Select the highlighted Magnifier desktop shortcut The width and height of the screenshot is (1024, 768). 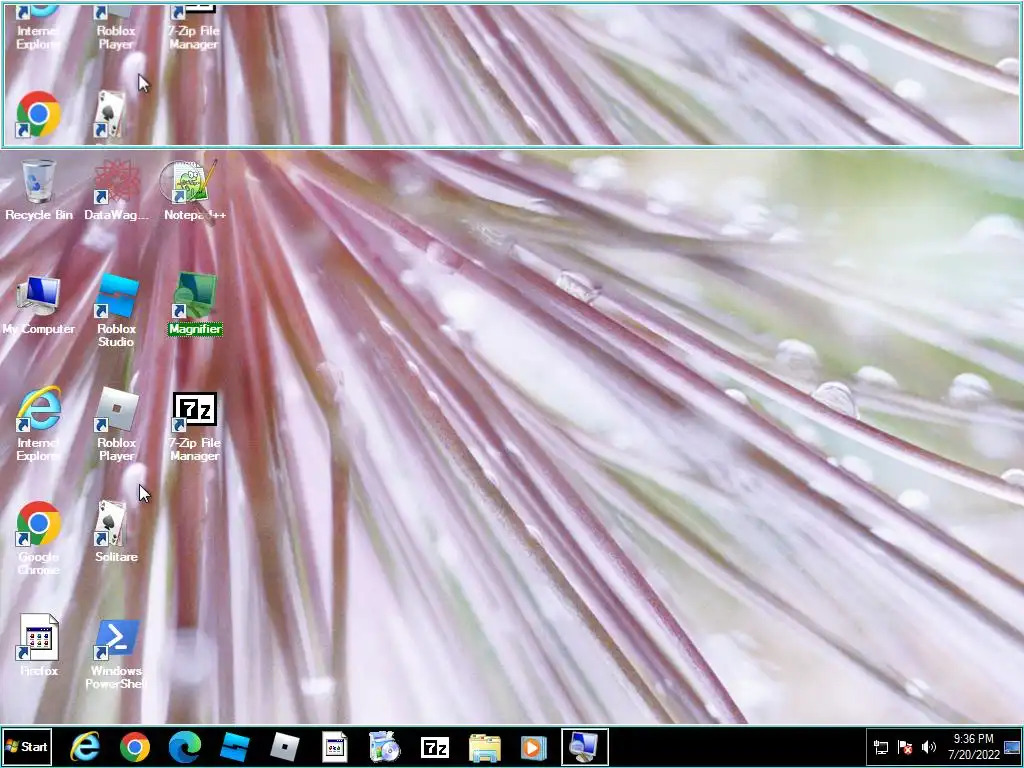point(194,305)
